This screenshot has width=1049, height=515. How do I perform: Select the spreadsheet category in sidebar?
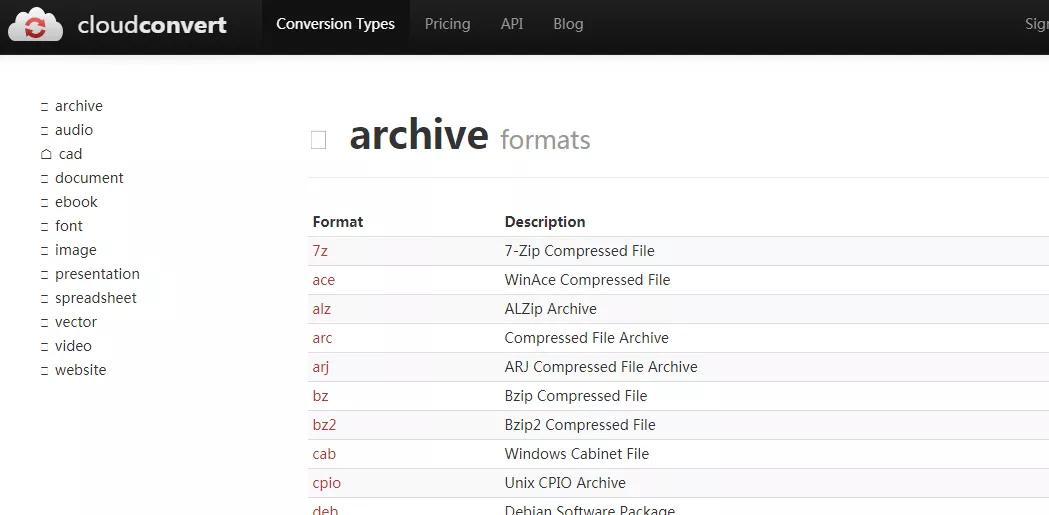[96, 298]
